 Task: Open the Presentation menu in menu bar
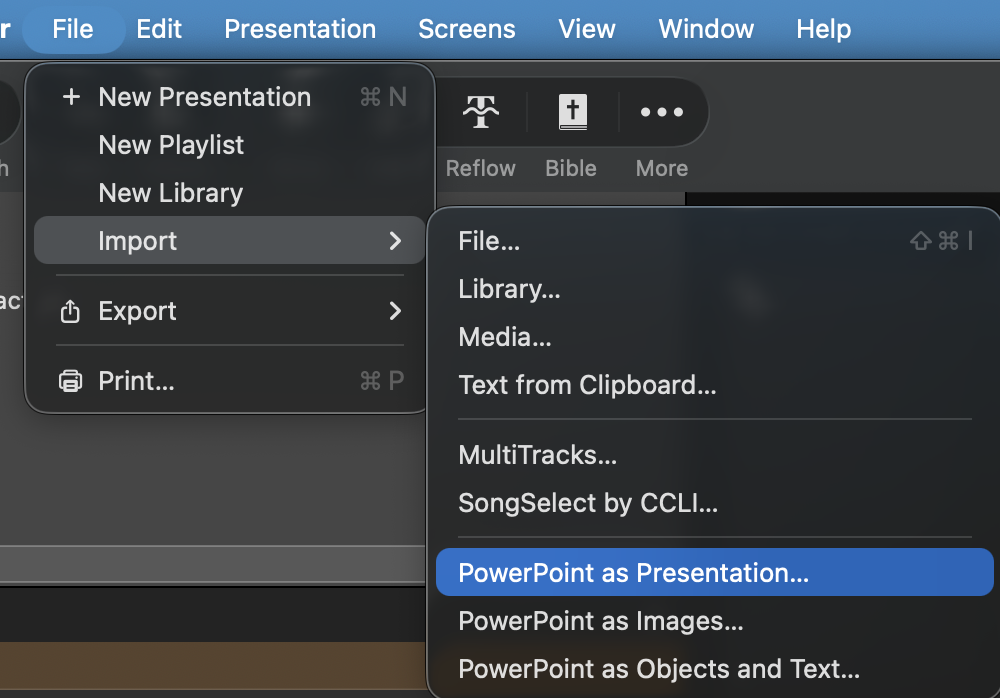click(300, 29)
